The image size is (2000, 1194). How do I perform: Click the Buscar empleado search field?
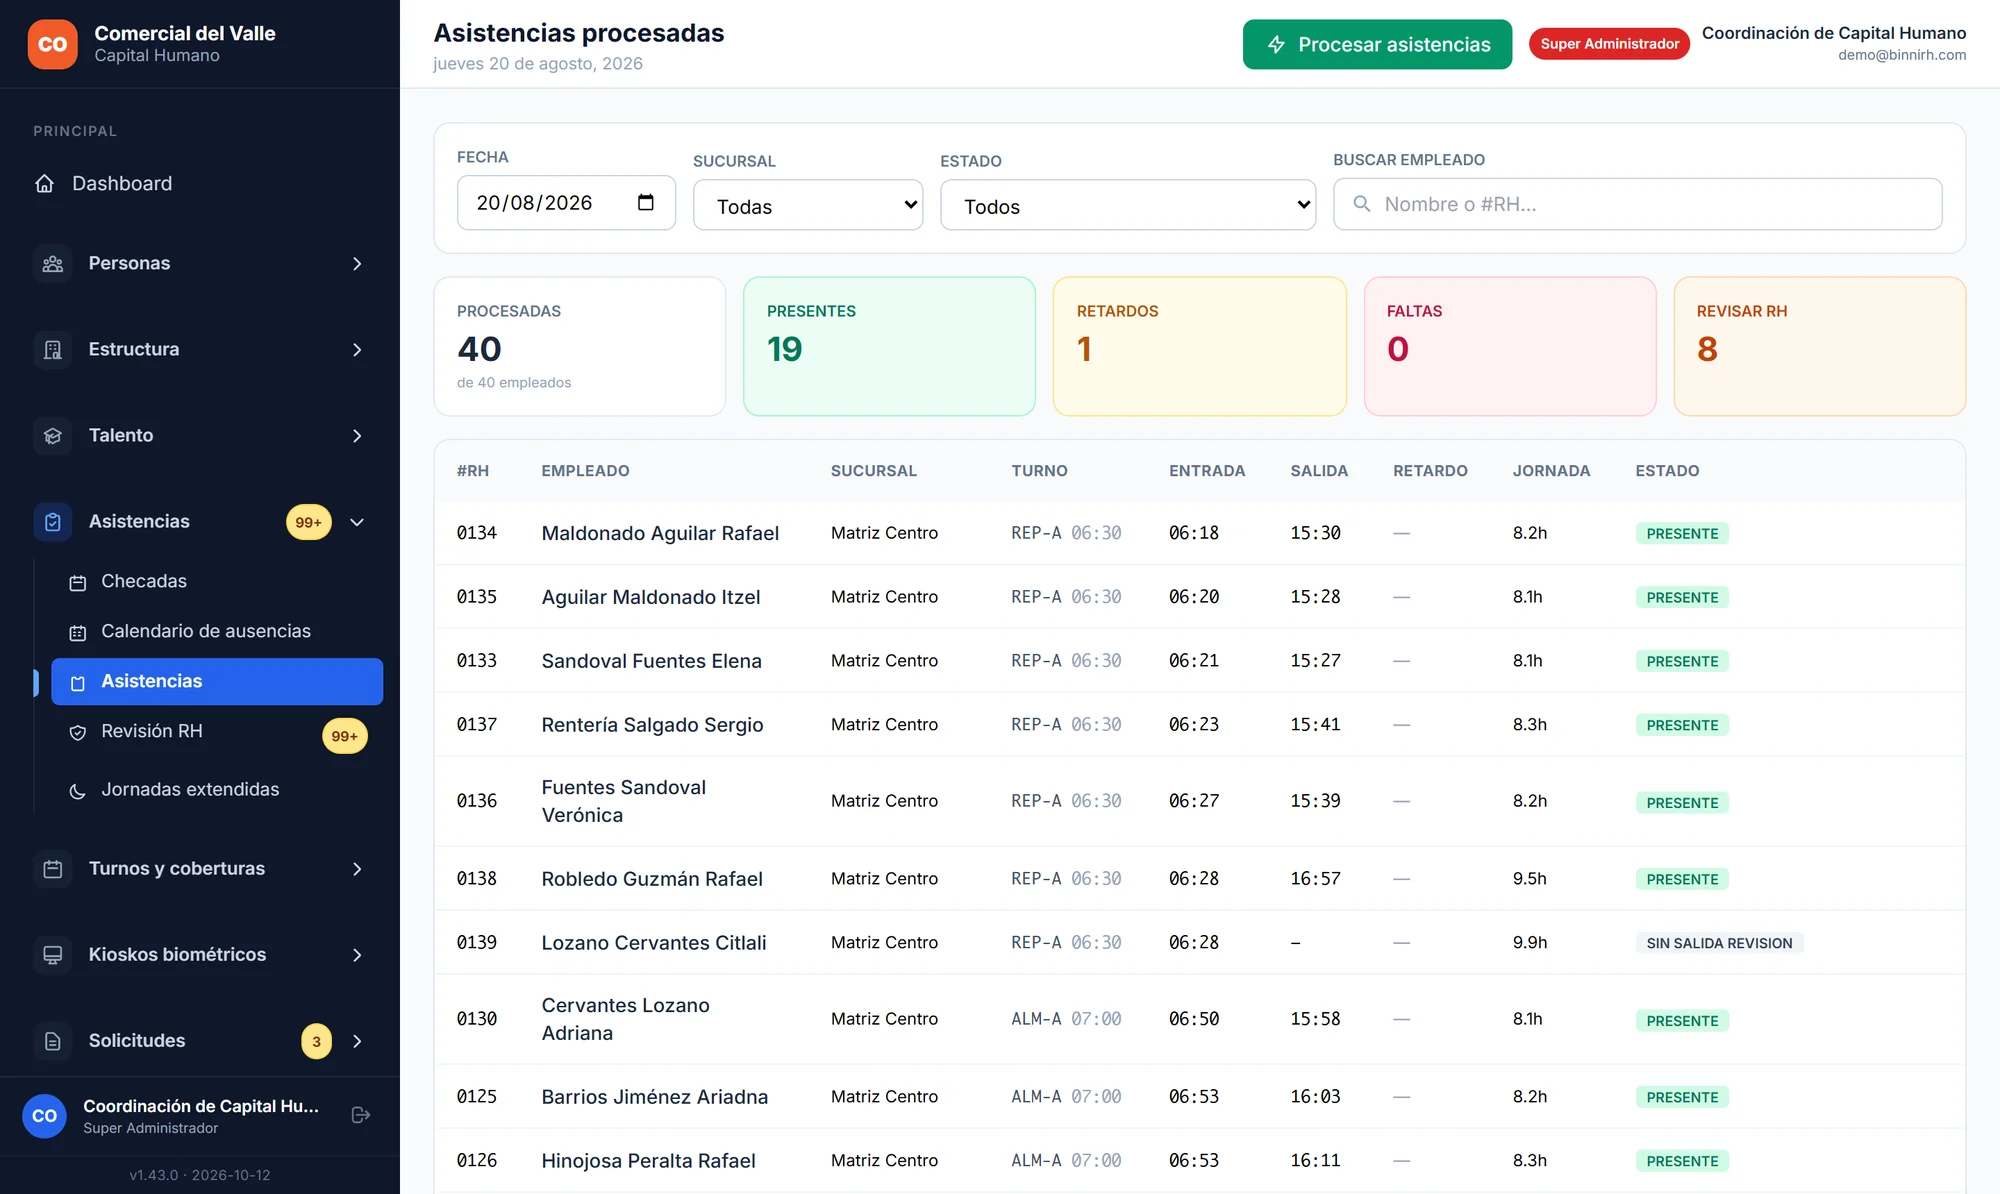[x=1637, y=204]
